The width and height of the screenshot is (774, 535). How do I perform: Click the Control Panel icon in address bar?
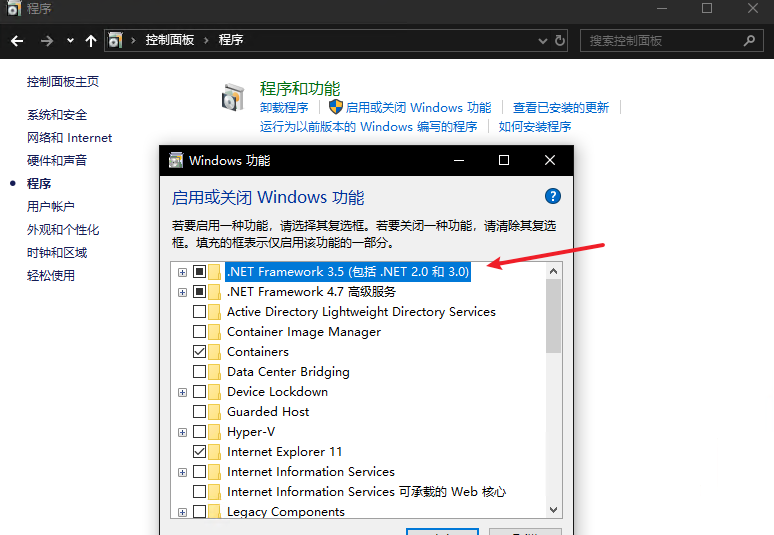click(x=117, y=40)
